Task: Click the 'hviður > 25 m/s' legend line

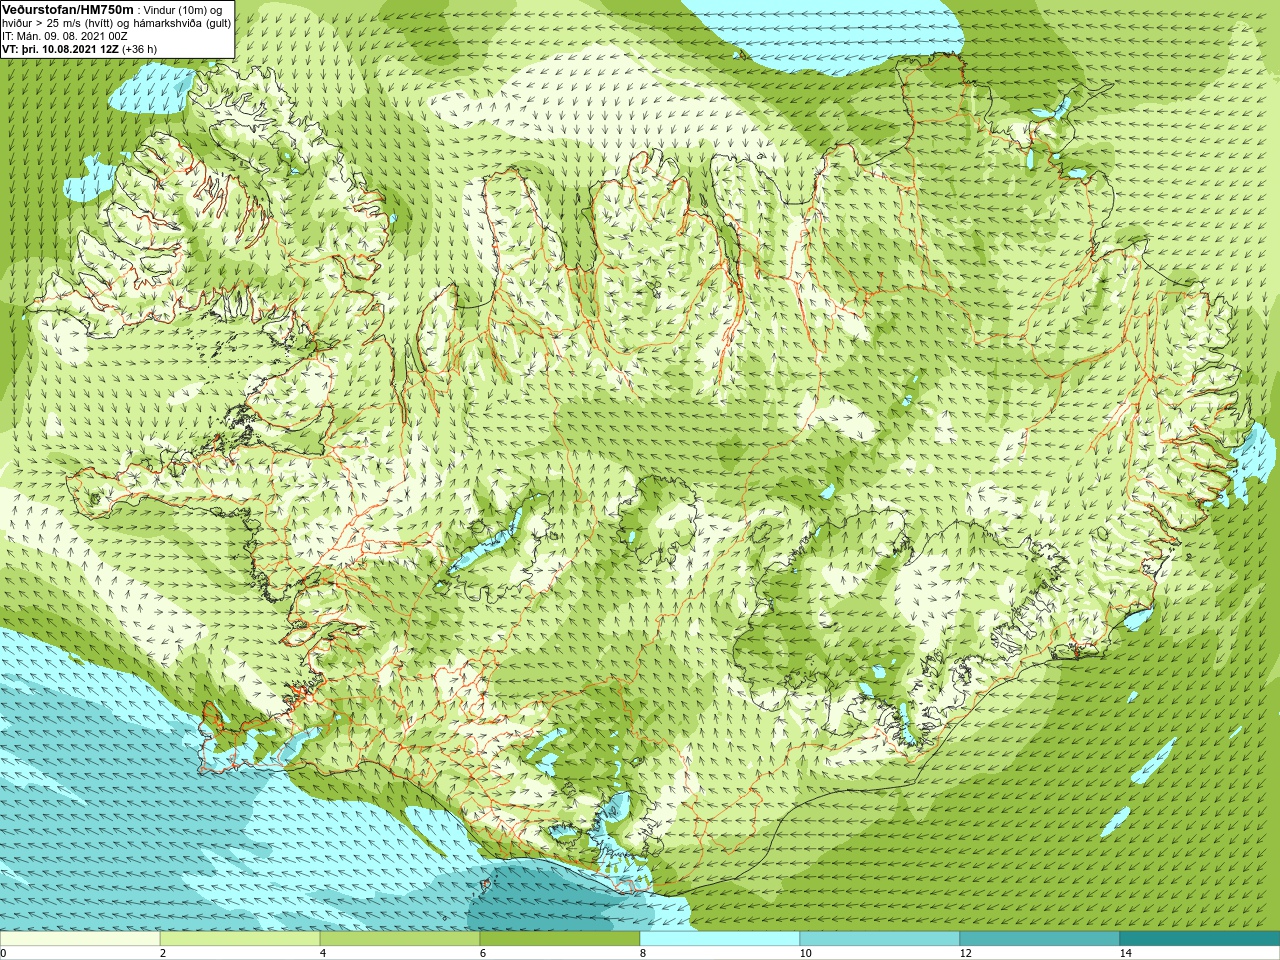Action: point(117,23)
